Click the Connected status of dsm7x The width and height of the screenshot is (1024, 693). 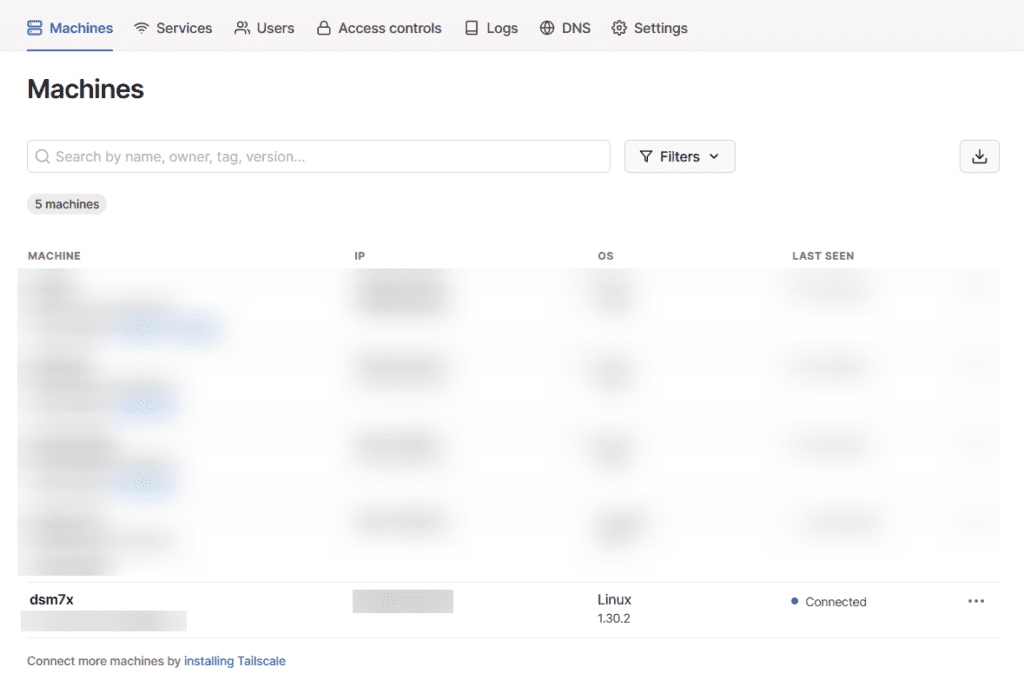coord(829,602)
